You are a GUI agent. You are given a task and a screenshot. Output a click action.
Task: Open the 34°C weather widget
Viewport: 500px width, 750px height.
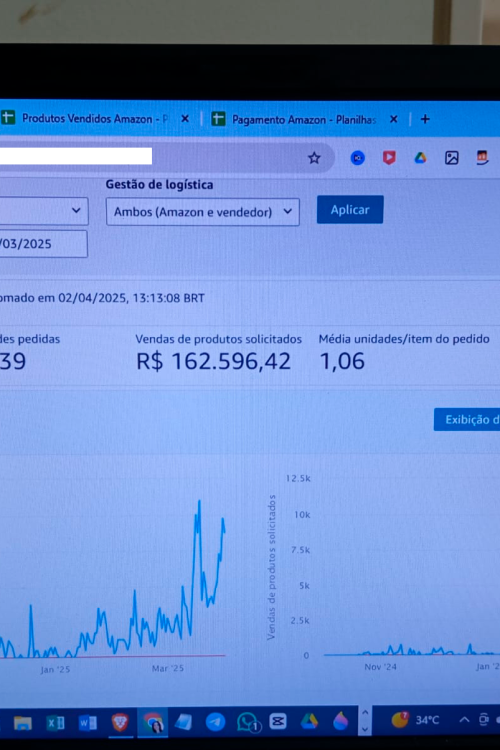[414, 720]
